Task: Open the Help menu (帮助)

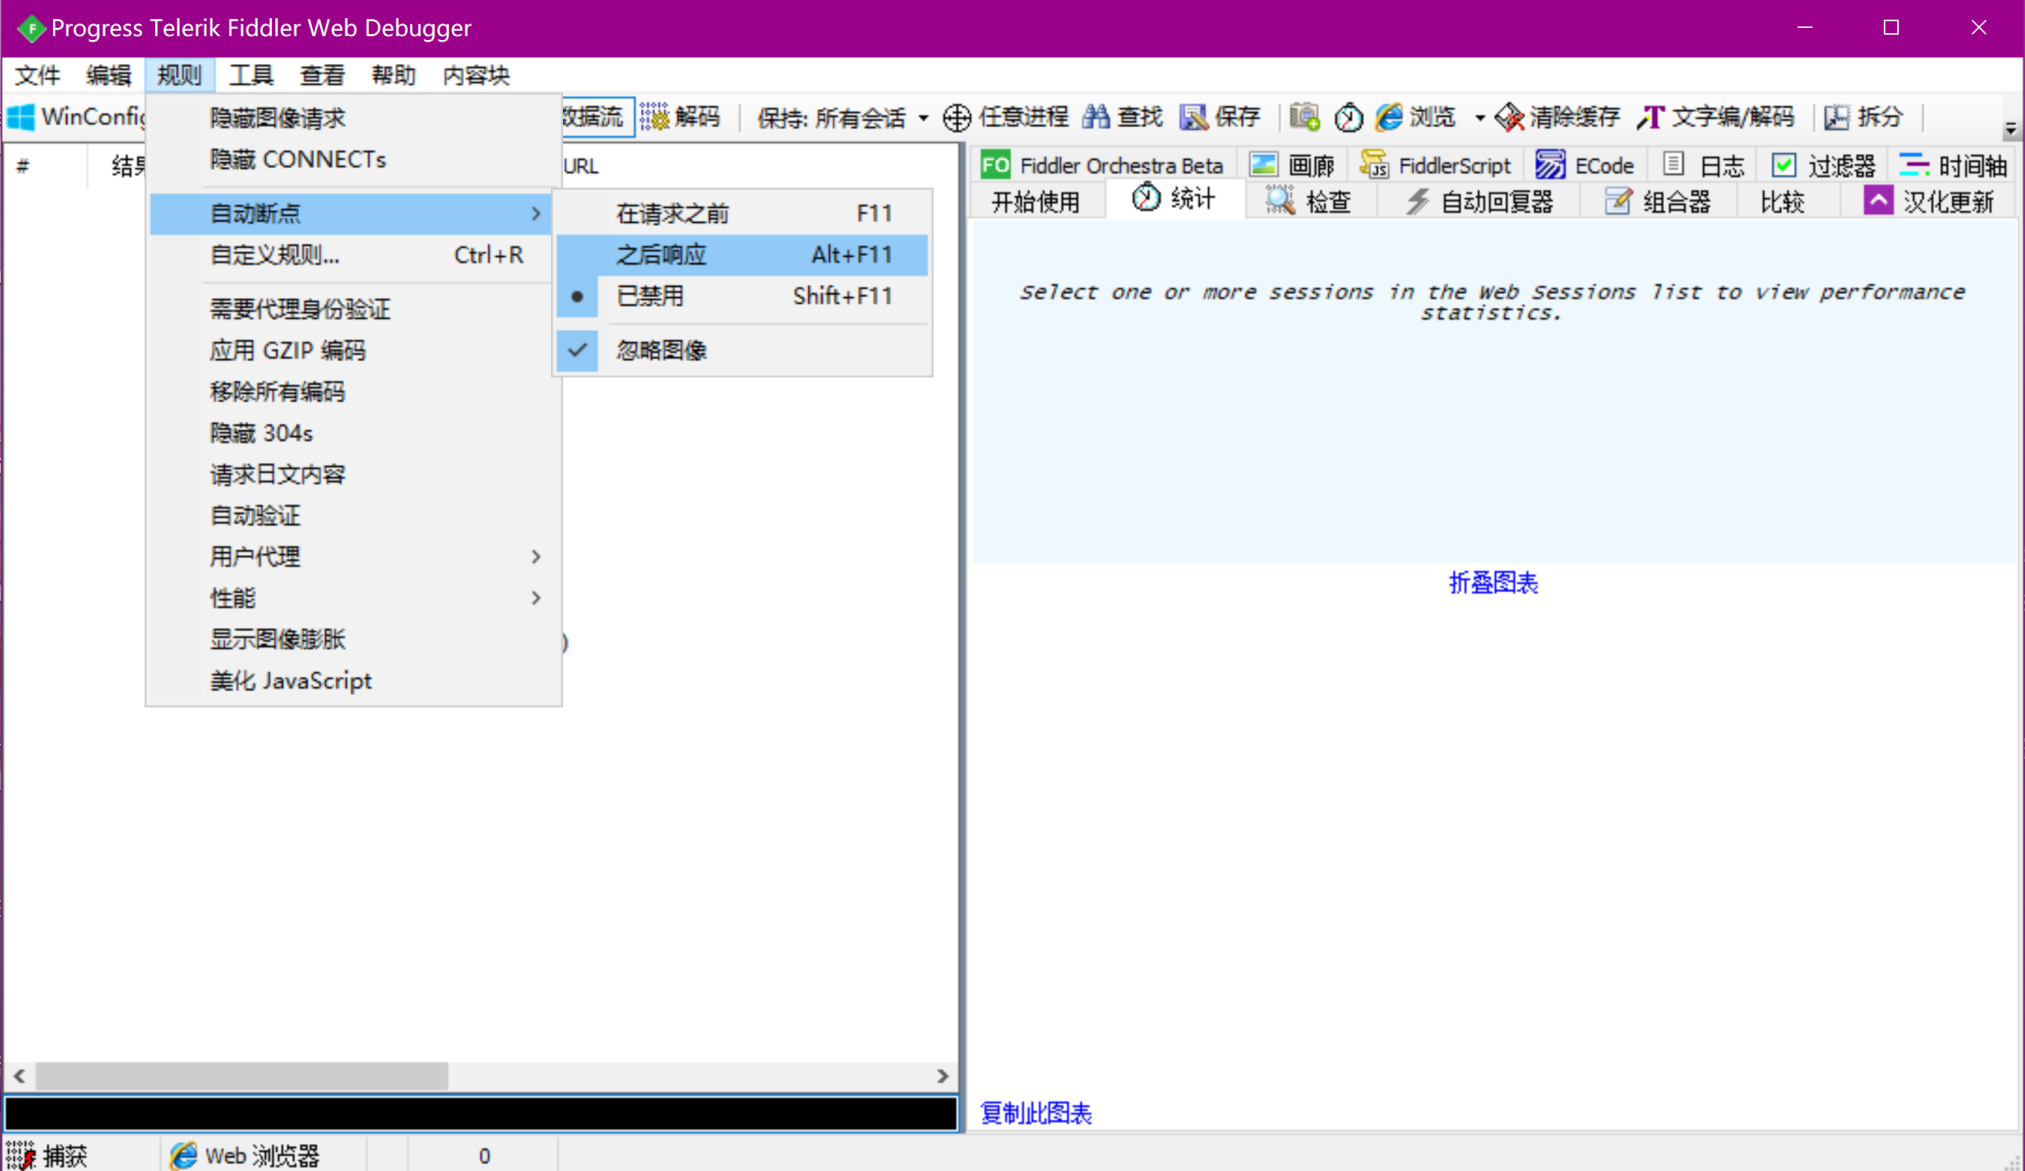Action: pyautogui.click(x=393, y=75)
